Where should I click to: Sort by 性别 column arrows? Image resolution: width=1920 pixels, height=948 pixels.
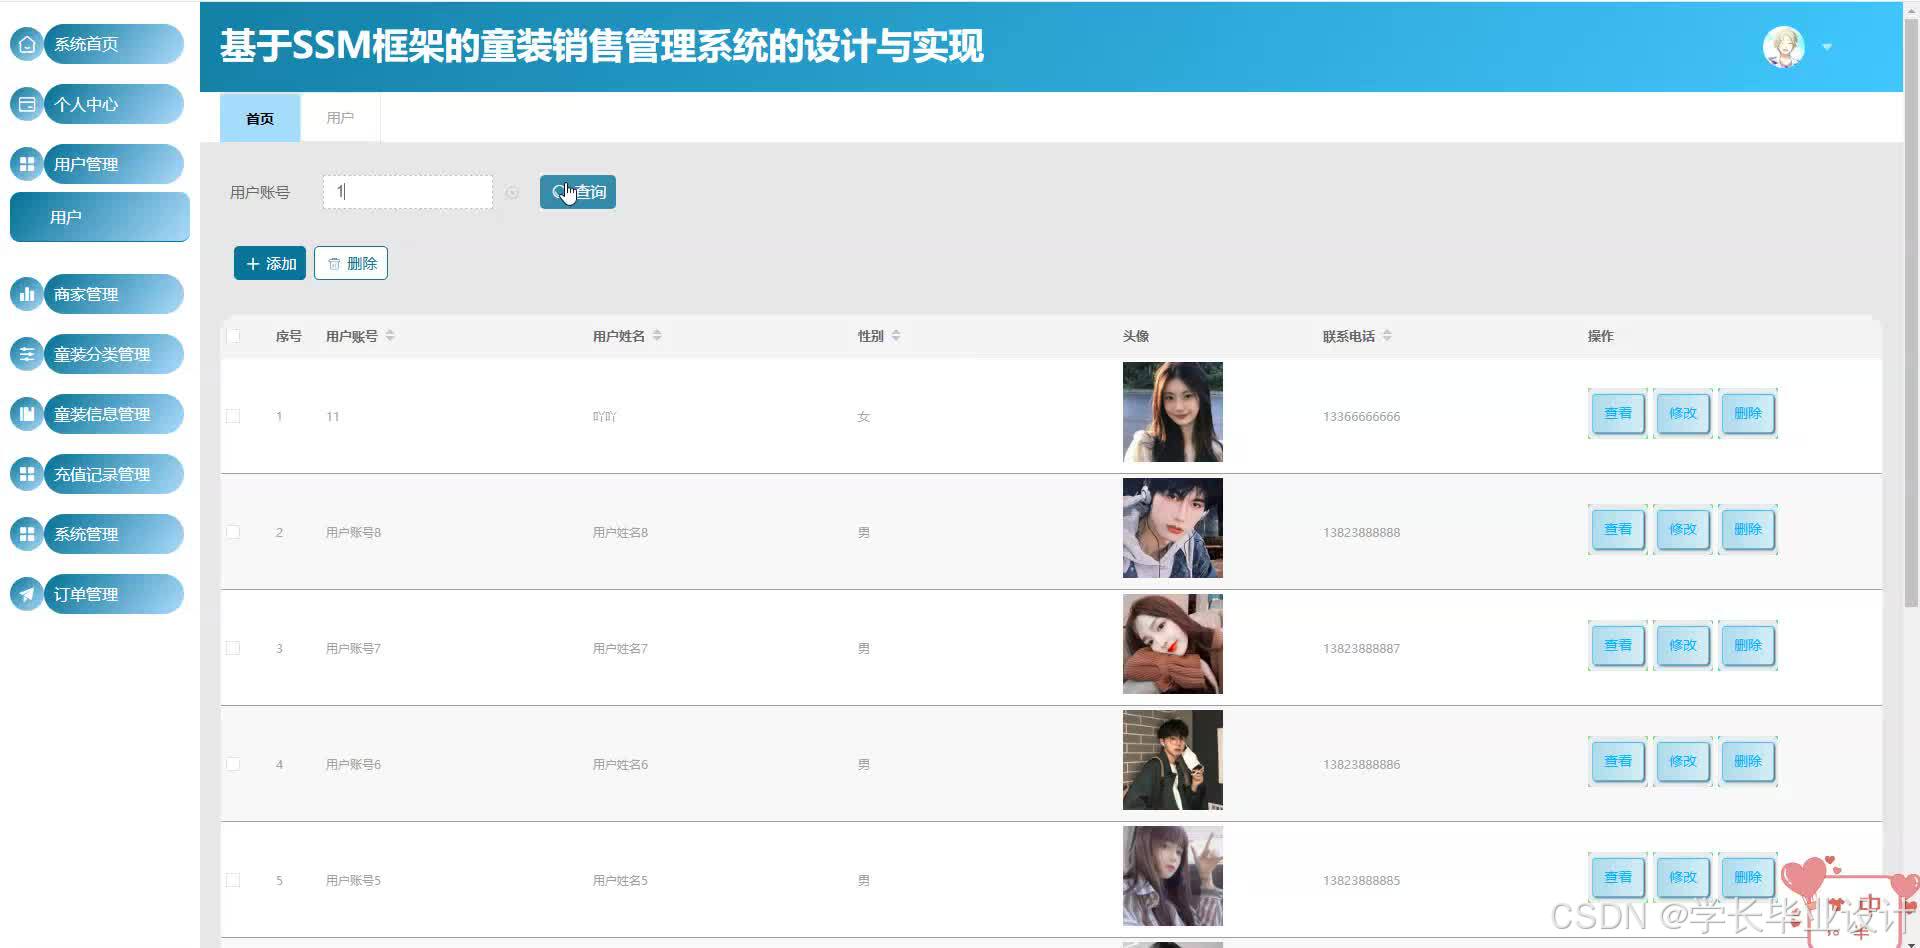[x=896, y=336]
